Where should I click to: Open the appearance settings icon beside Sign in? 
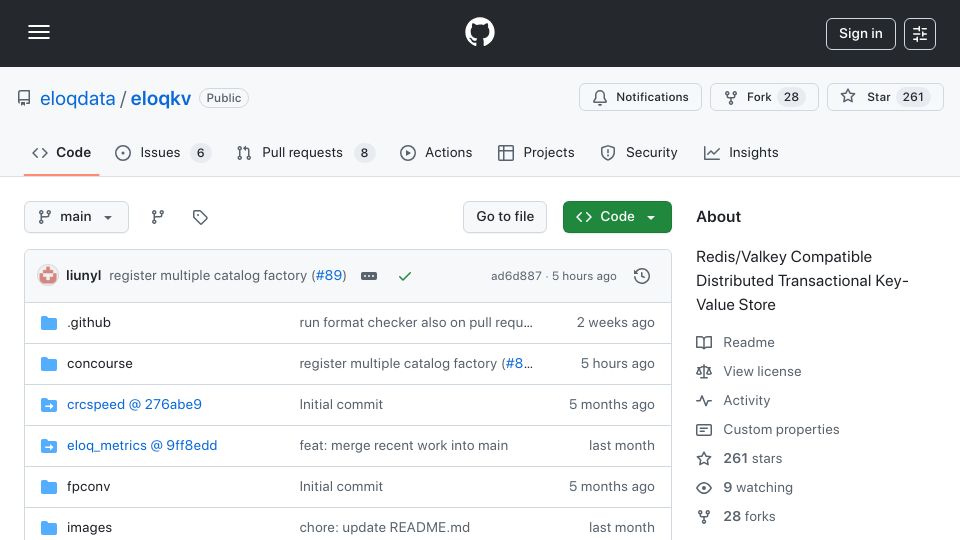click(x=920, y=34)
